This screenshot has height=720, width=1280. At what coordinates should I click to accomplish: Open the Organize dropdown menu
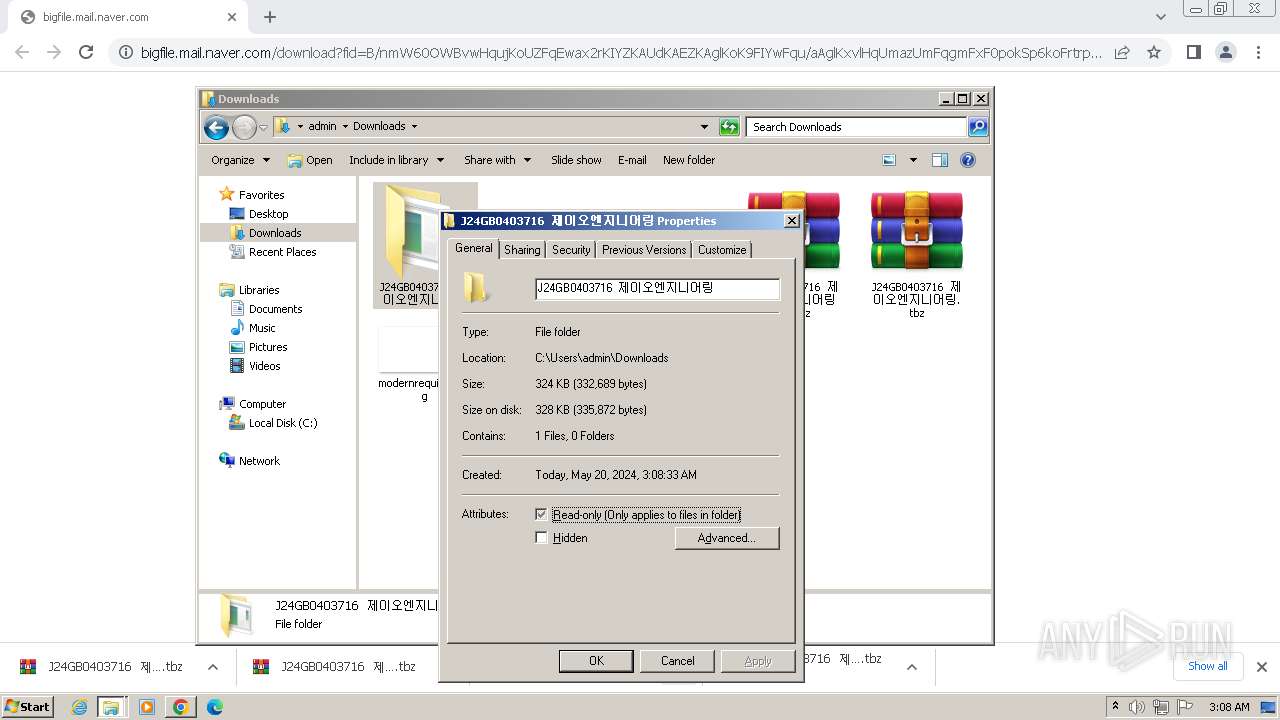[x=240, y=160]
